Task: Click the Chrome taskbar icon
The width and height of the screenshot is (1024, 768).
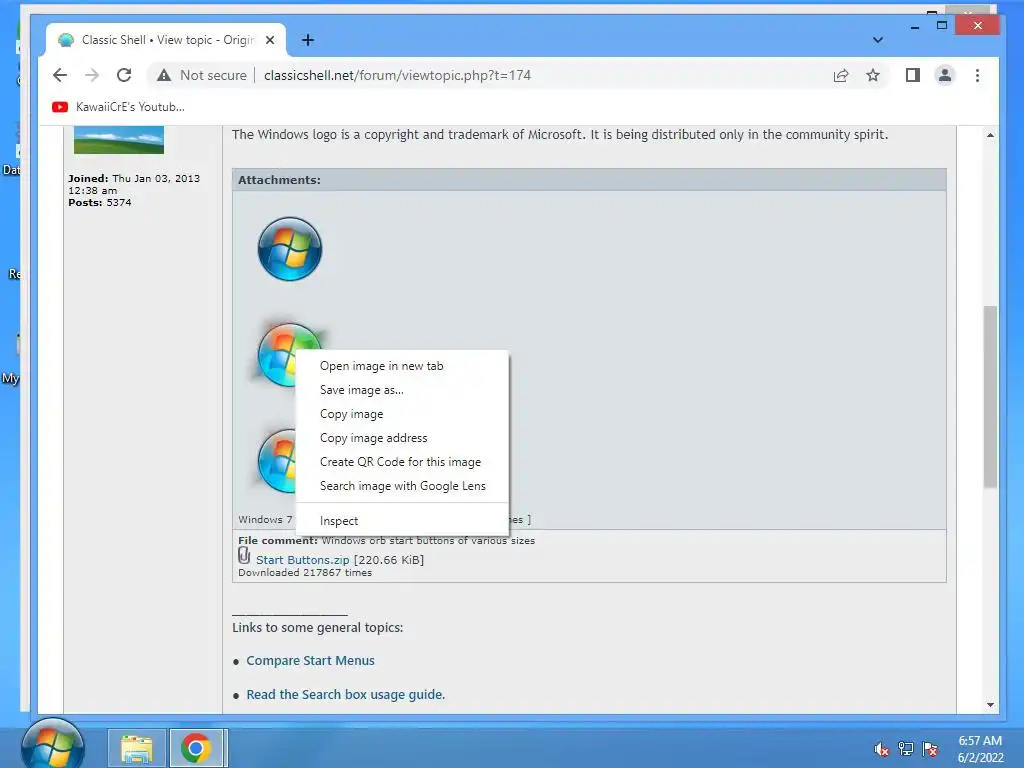Action: (x=196, y=748)
